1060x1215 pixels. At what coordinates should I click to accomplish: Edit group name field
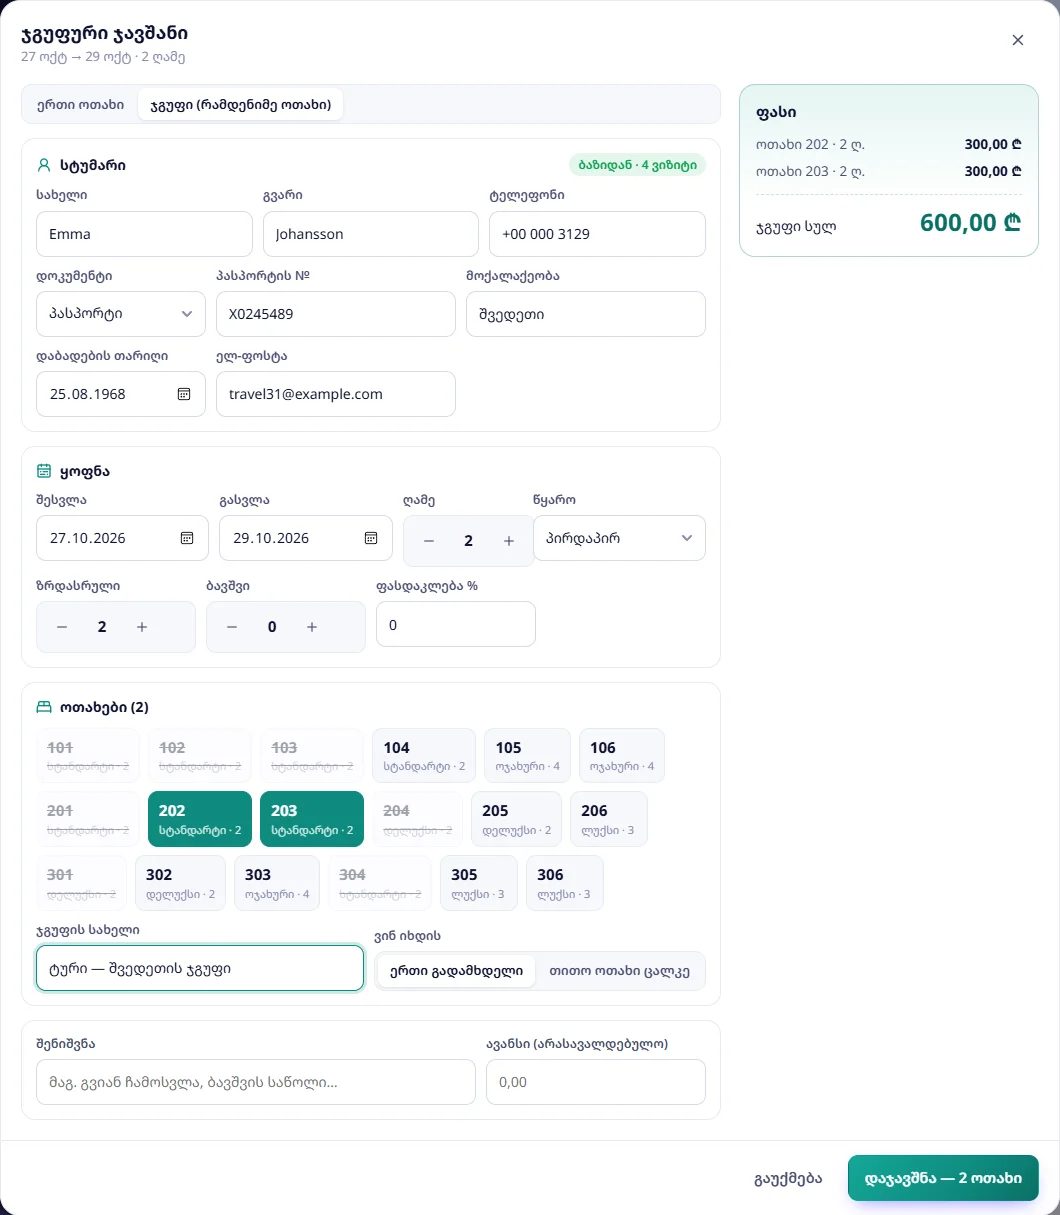point(200,968)
